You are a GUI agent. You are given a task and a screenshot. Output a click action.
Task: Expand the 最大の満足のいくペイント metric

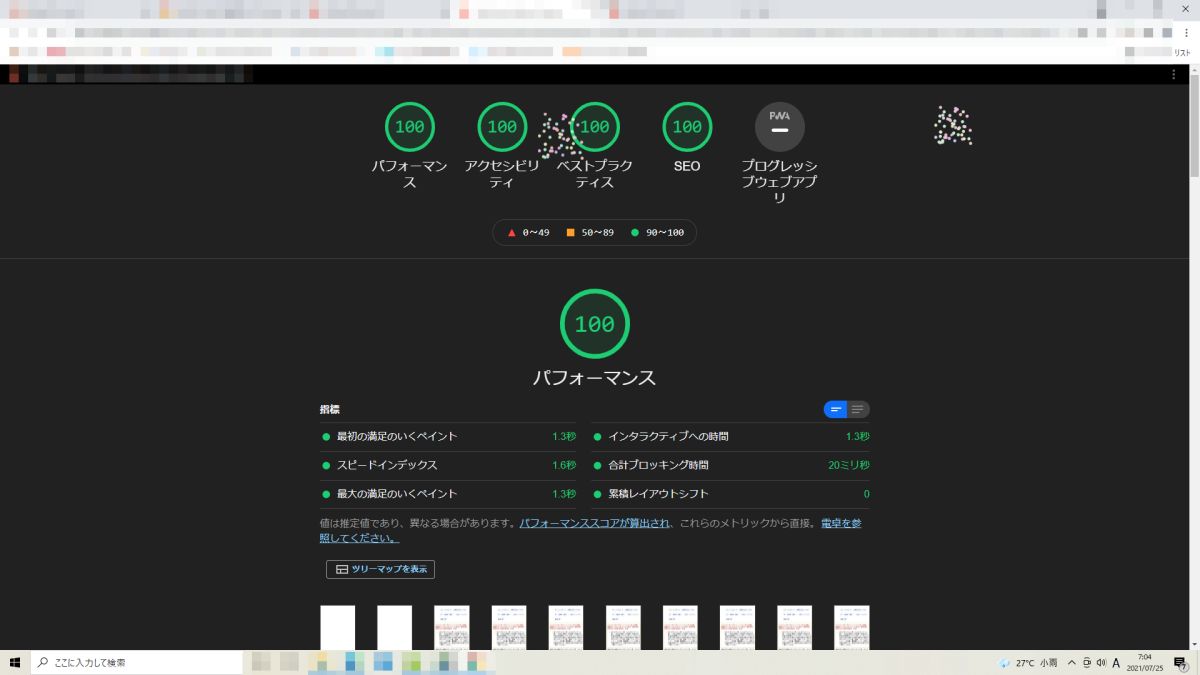[x=449, y=494]
